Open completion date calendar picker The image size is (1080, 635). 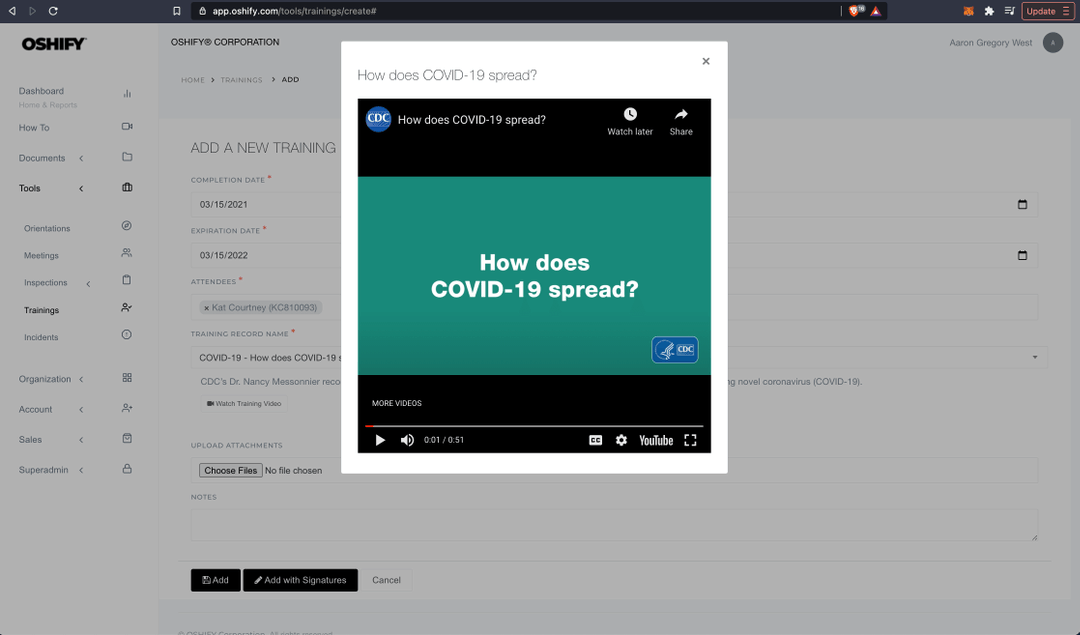(x=1022, y=205)
